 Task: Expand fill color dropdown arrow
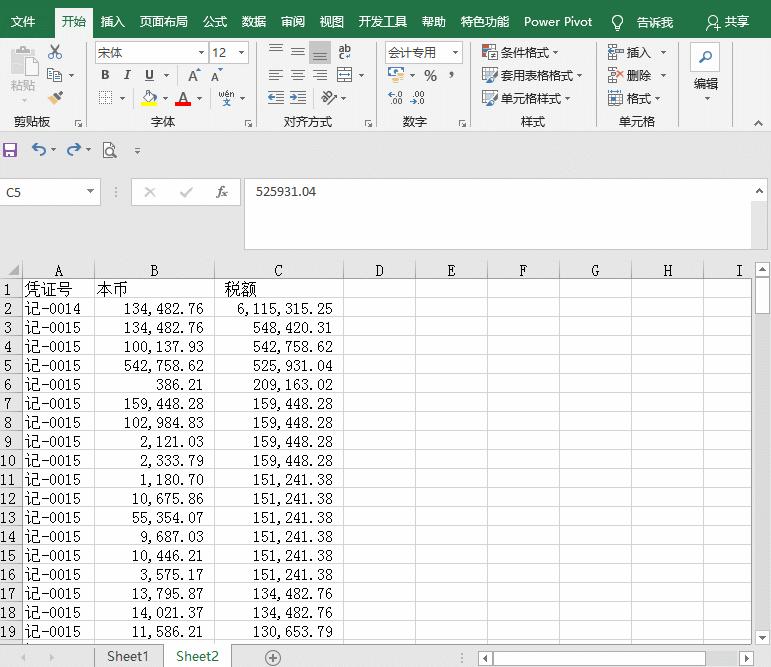[x=165, y=98]
